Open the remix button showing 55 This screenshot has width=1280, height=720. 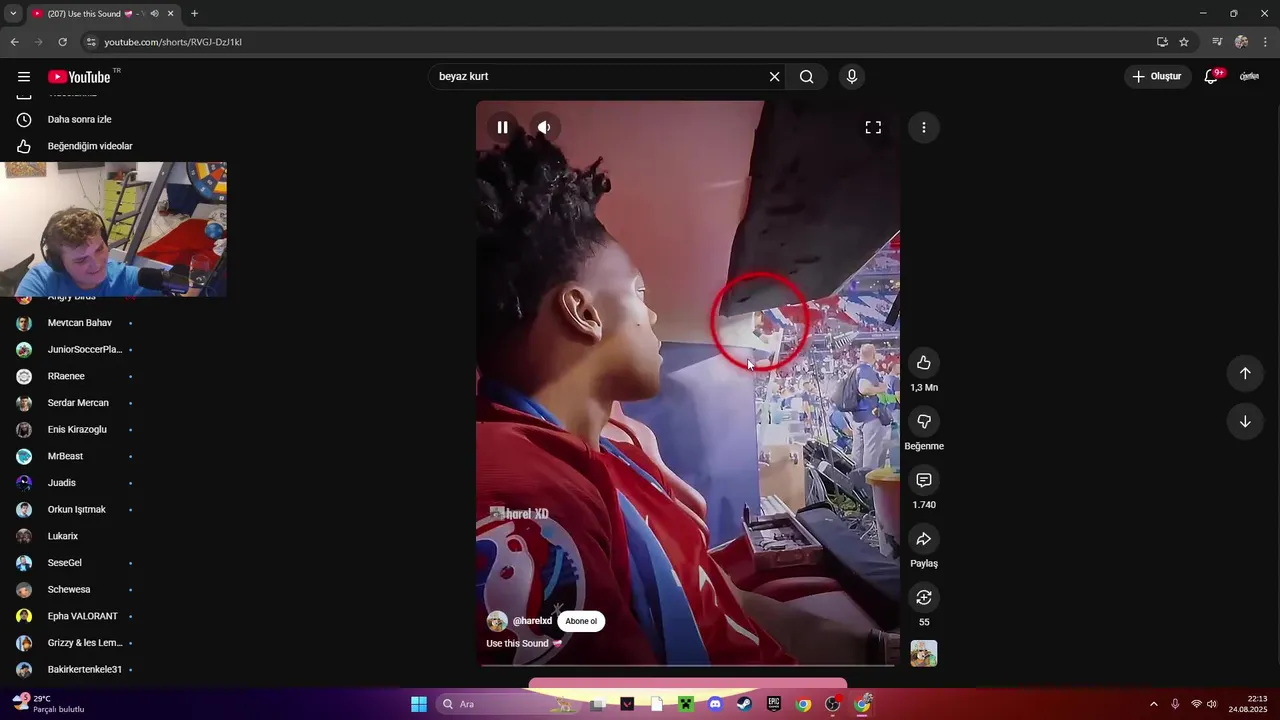tap(924, 597)
